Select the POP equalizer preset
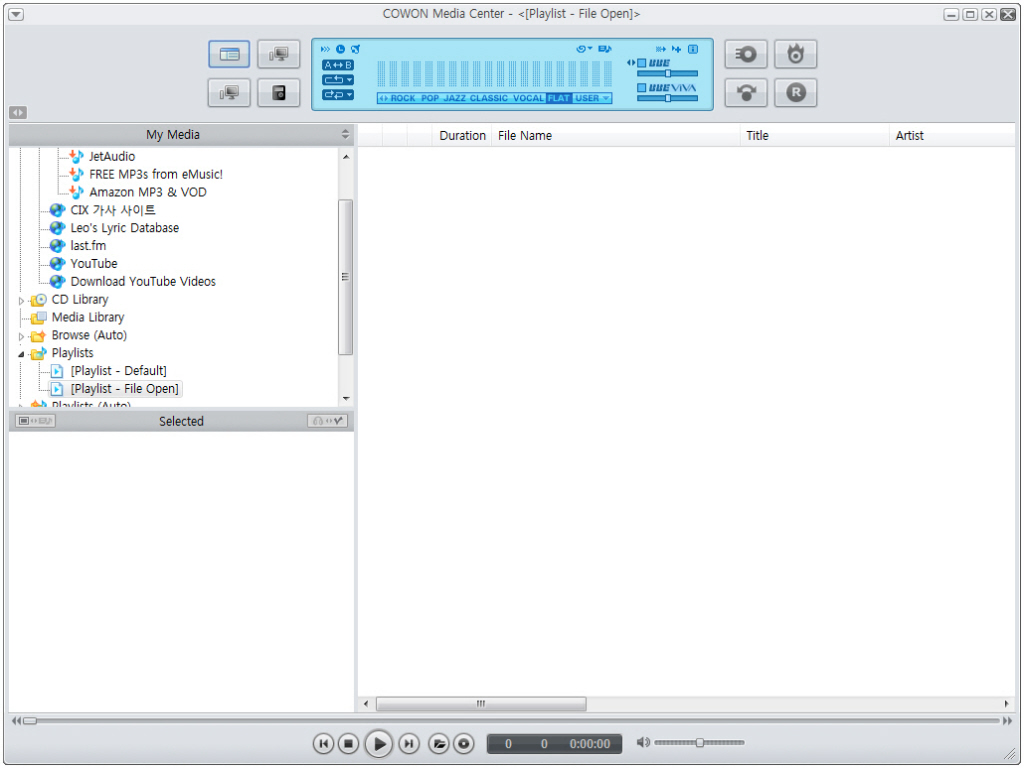1024x768 pixels. pyautogui.click(x=430, y=98)
